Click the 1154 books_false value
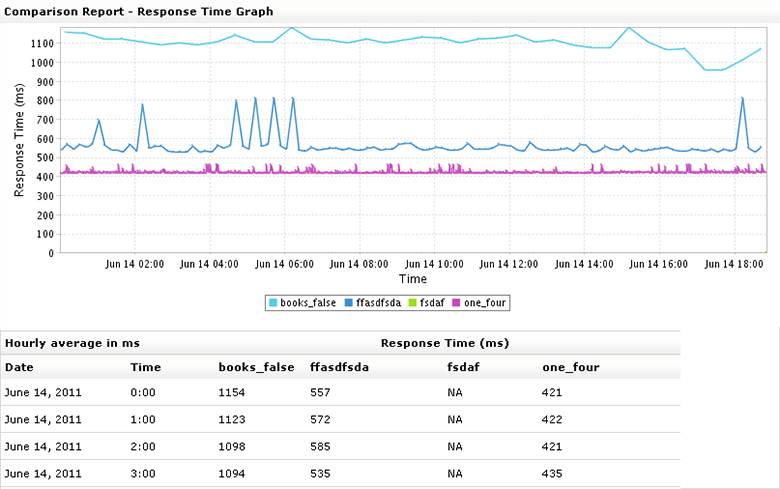Image resolution: width=780 pixels, height=489 pixels. click(232, 393)
